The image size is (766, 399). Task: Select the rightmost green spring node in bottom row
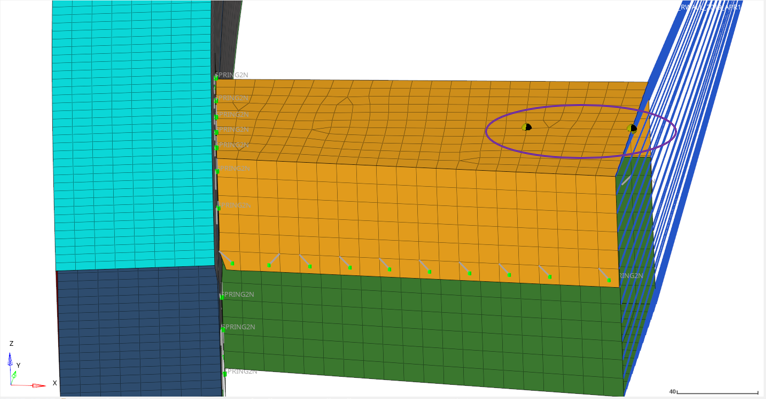(x=609, y=280)
